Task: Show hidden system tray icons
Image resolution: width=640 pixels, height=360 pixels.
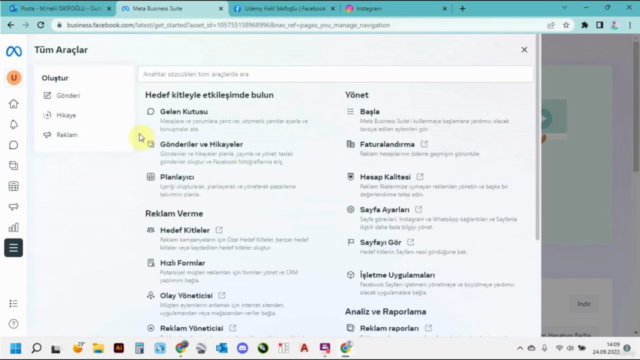Action: (x=520, y=348)
